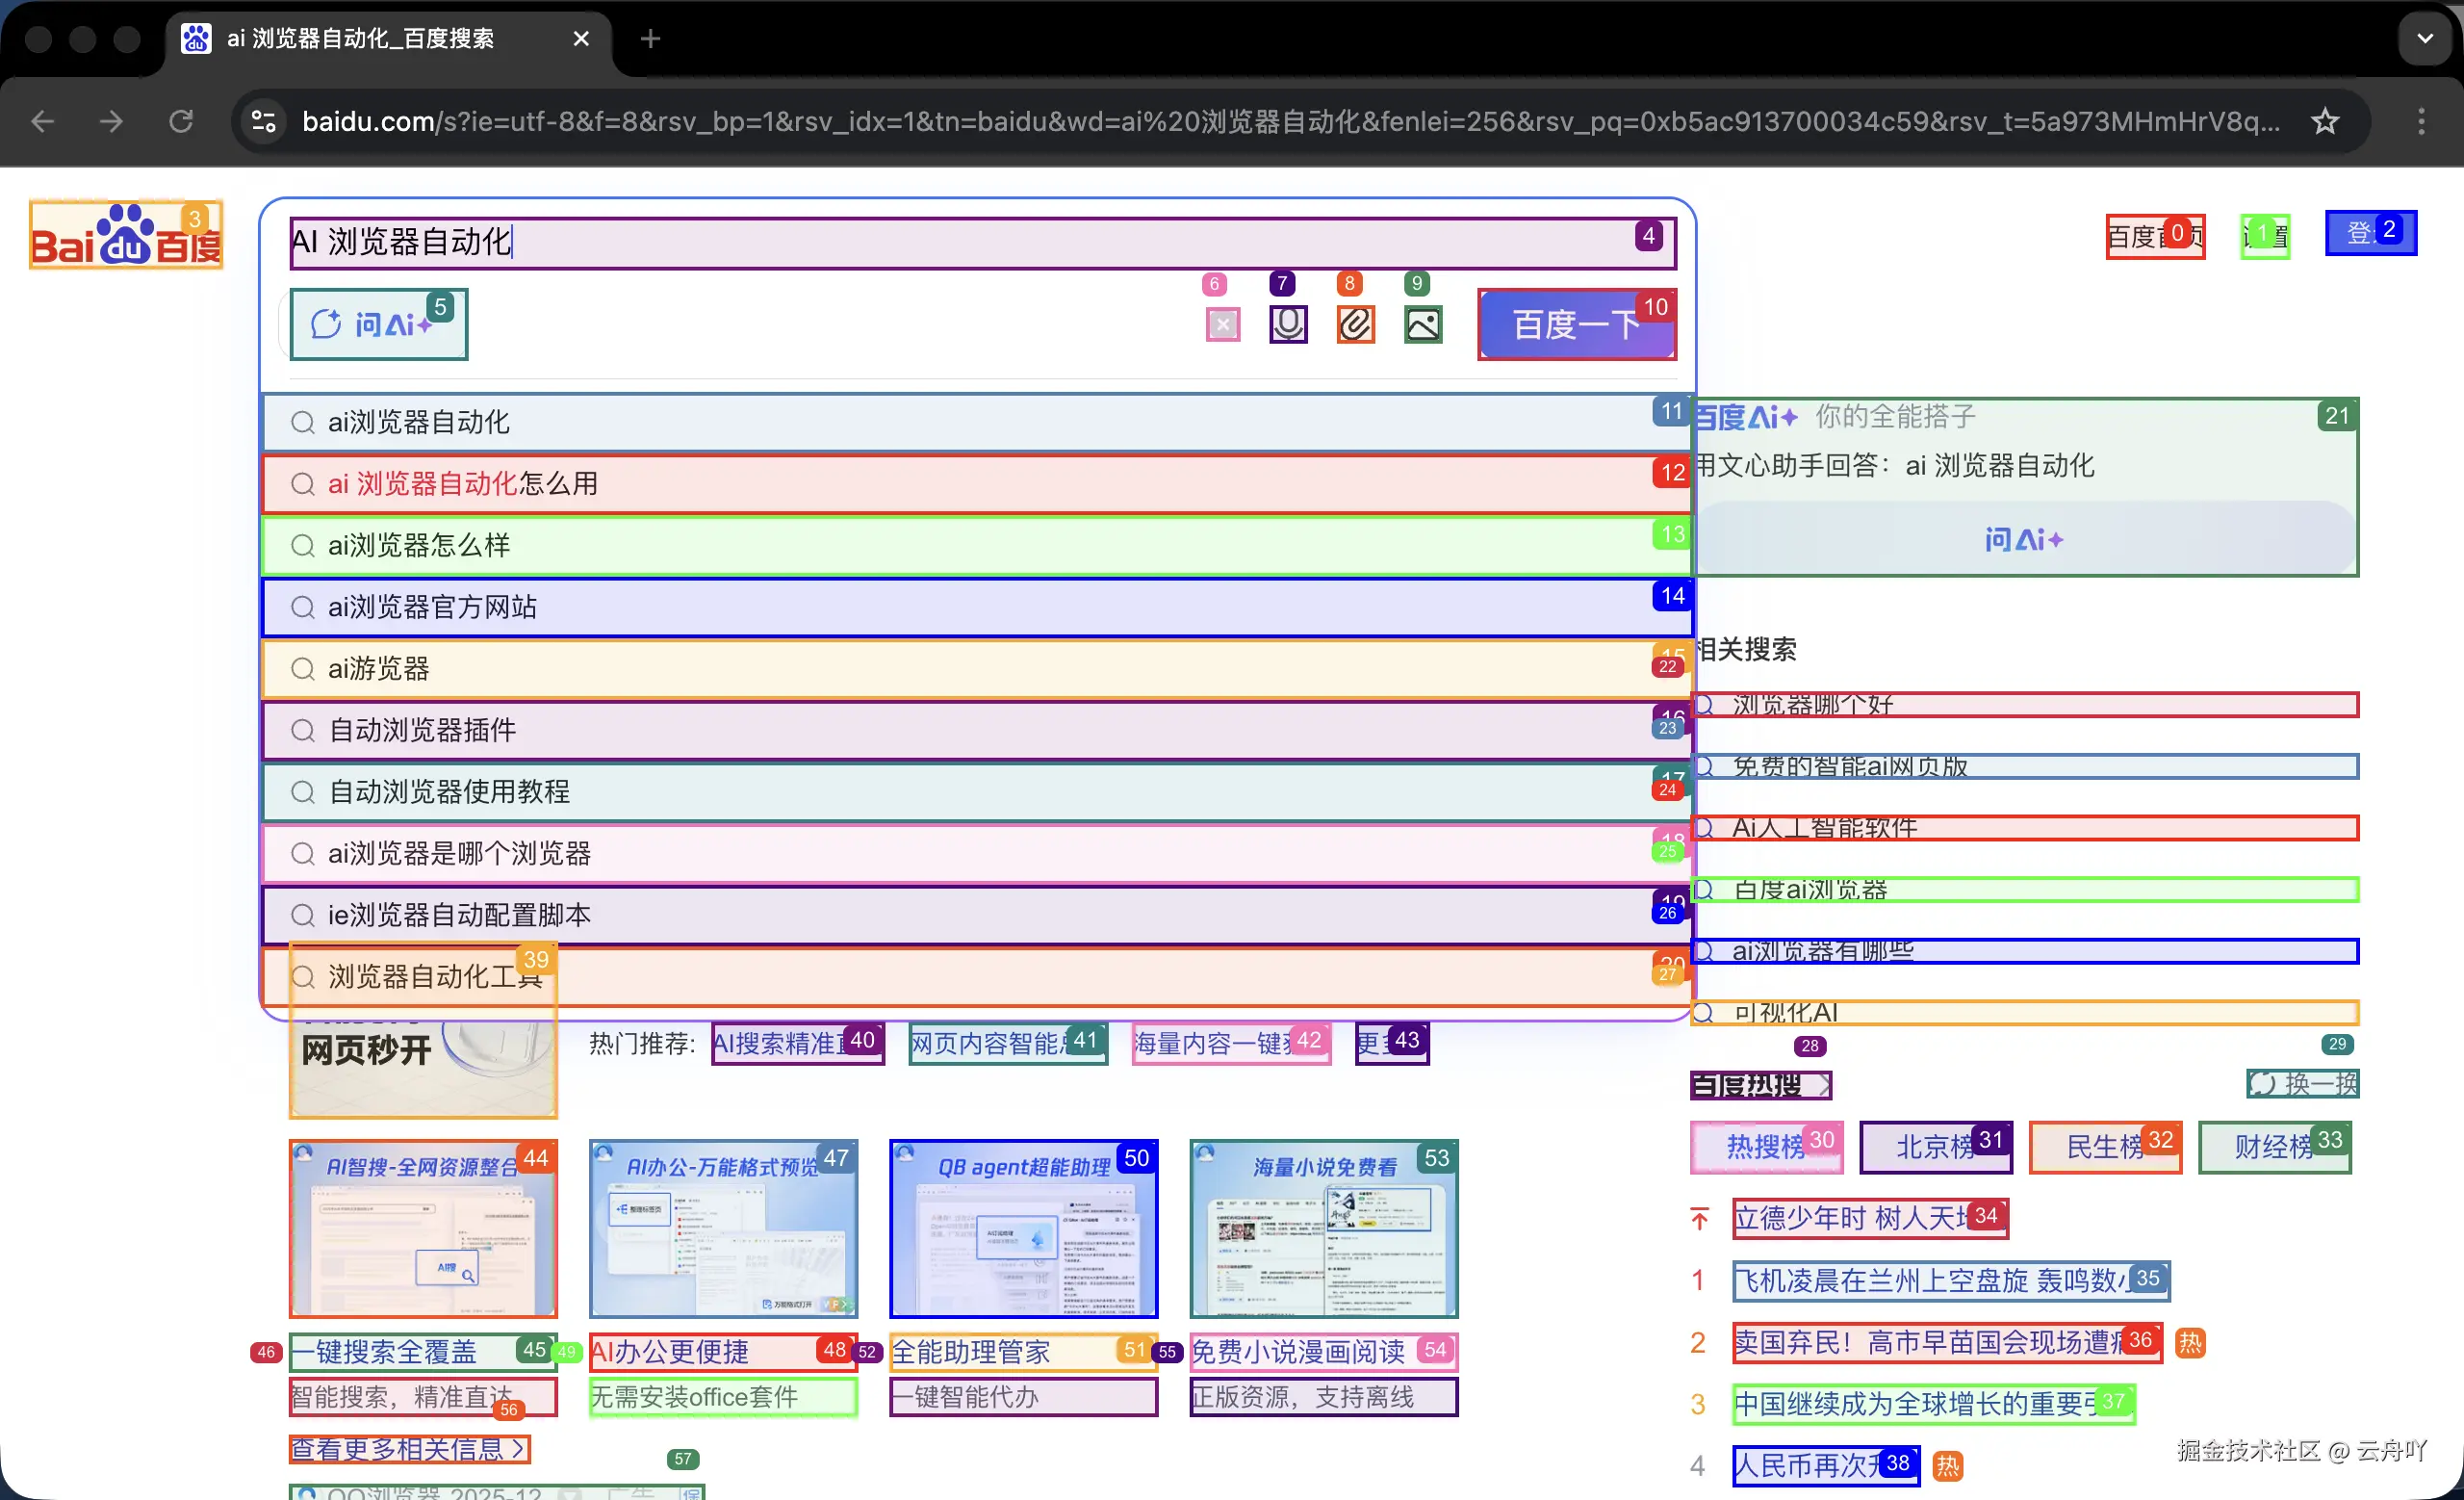Screen dimensions: 2464x1500
Task: Click the 换一换 refresh hot search icon
Action: 2264,1084
